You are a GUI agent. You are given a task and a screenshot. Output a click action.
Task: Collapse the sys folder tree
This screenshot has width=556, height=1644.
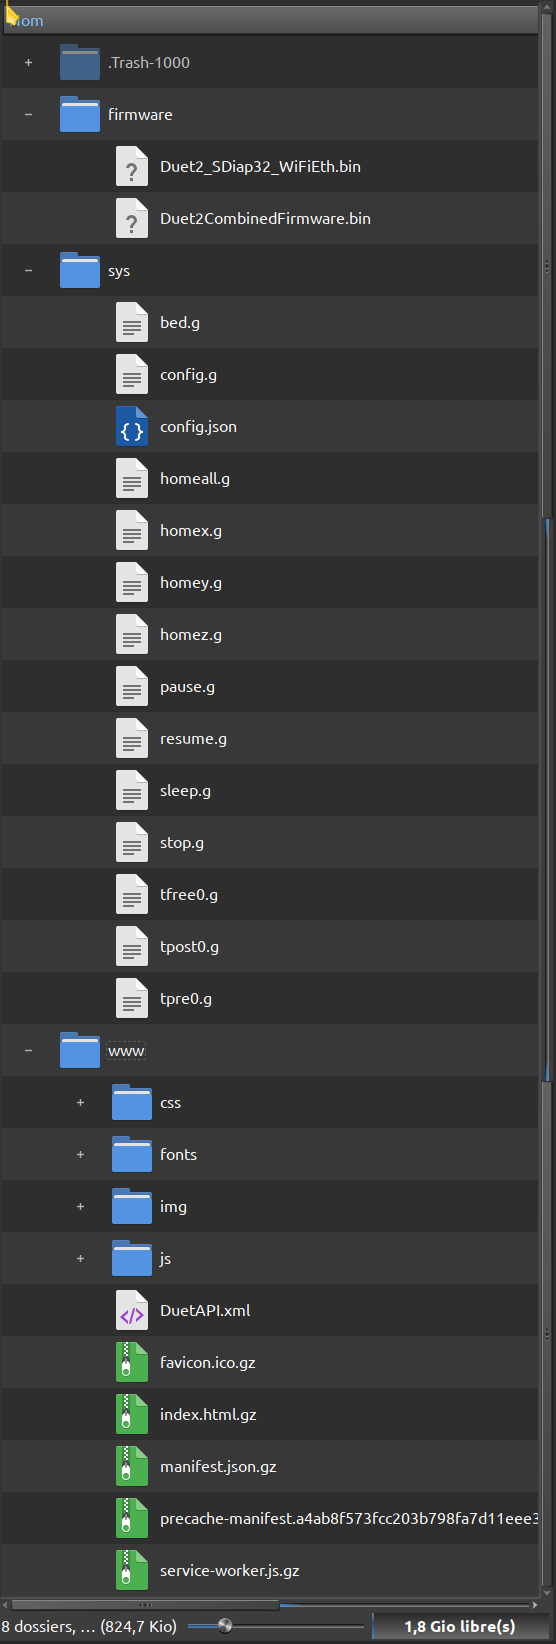(28, 270)
